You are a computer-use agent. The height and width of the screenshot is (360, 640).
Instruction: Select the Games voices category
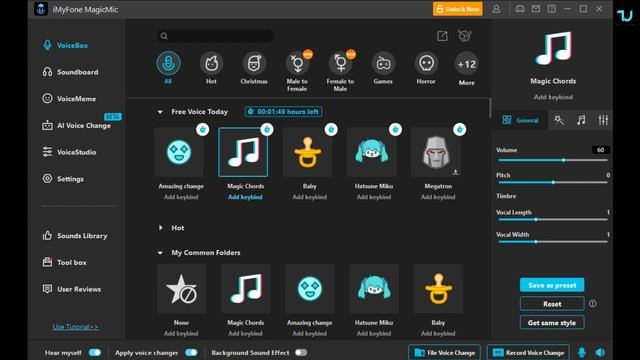click(x=383, y=68)
